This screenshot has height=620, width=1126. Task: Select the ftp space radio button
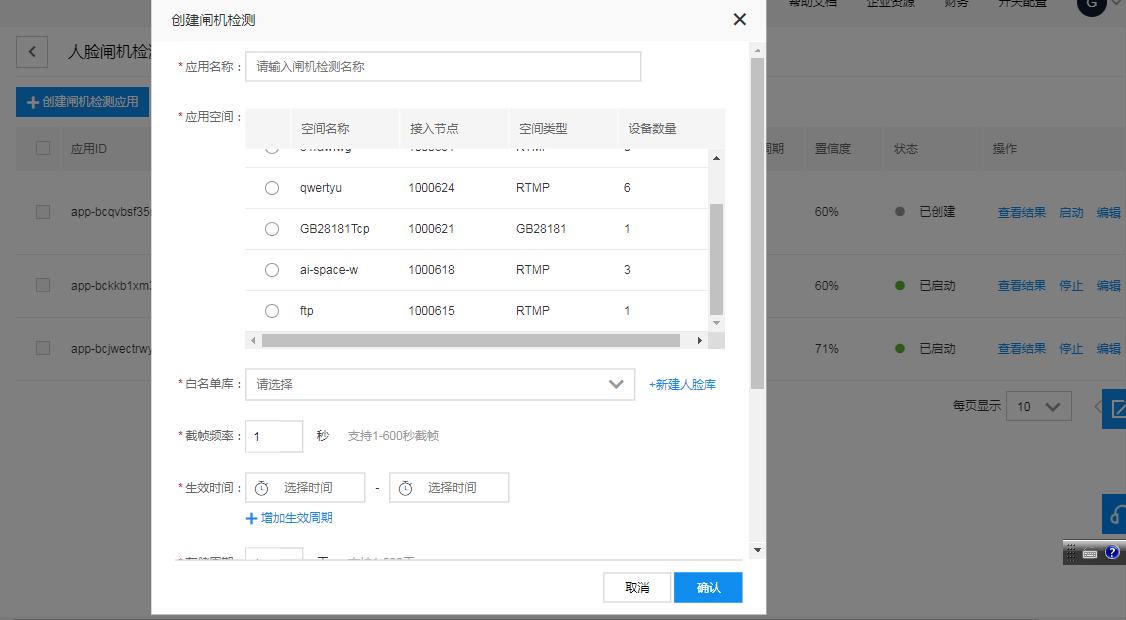coord(271,311)
